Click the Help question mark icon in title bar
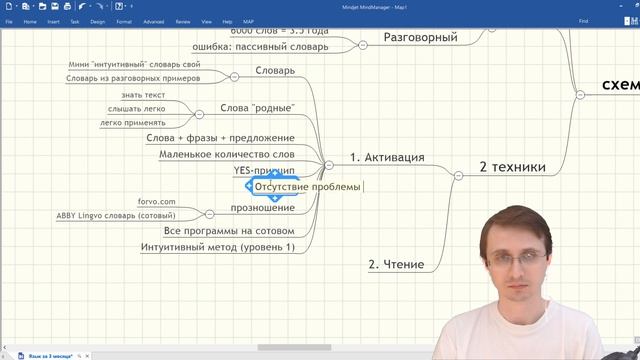 click(x=119, y=6)
